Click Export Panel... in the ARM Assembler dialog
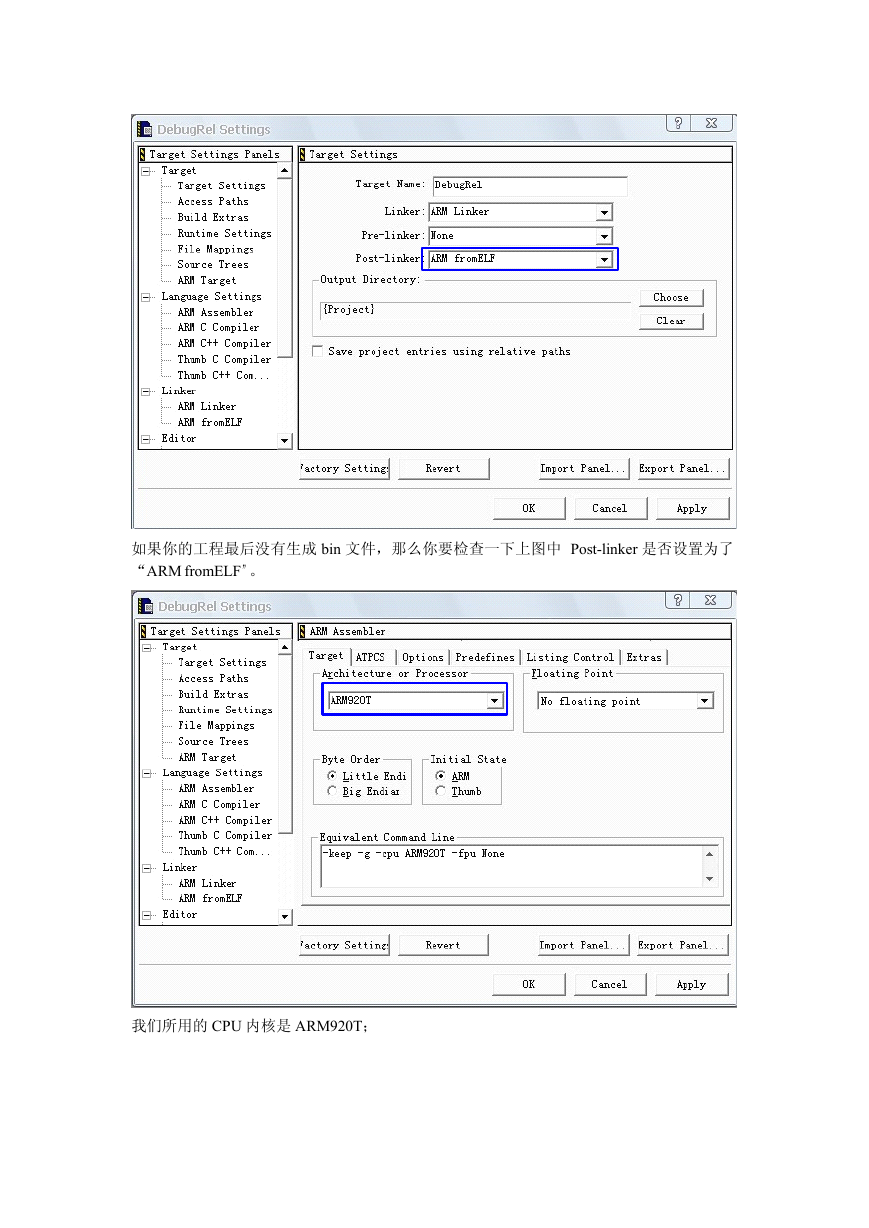 [684, 945]
